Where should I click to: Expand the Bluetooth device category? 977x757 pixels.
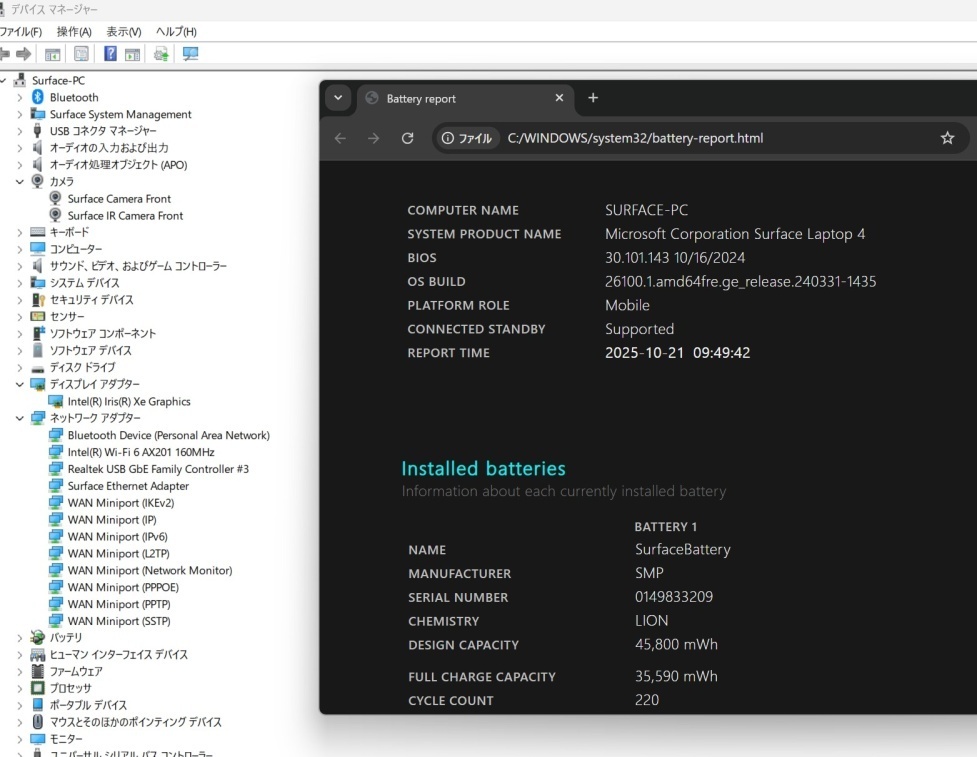[19, 98]
